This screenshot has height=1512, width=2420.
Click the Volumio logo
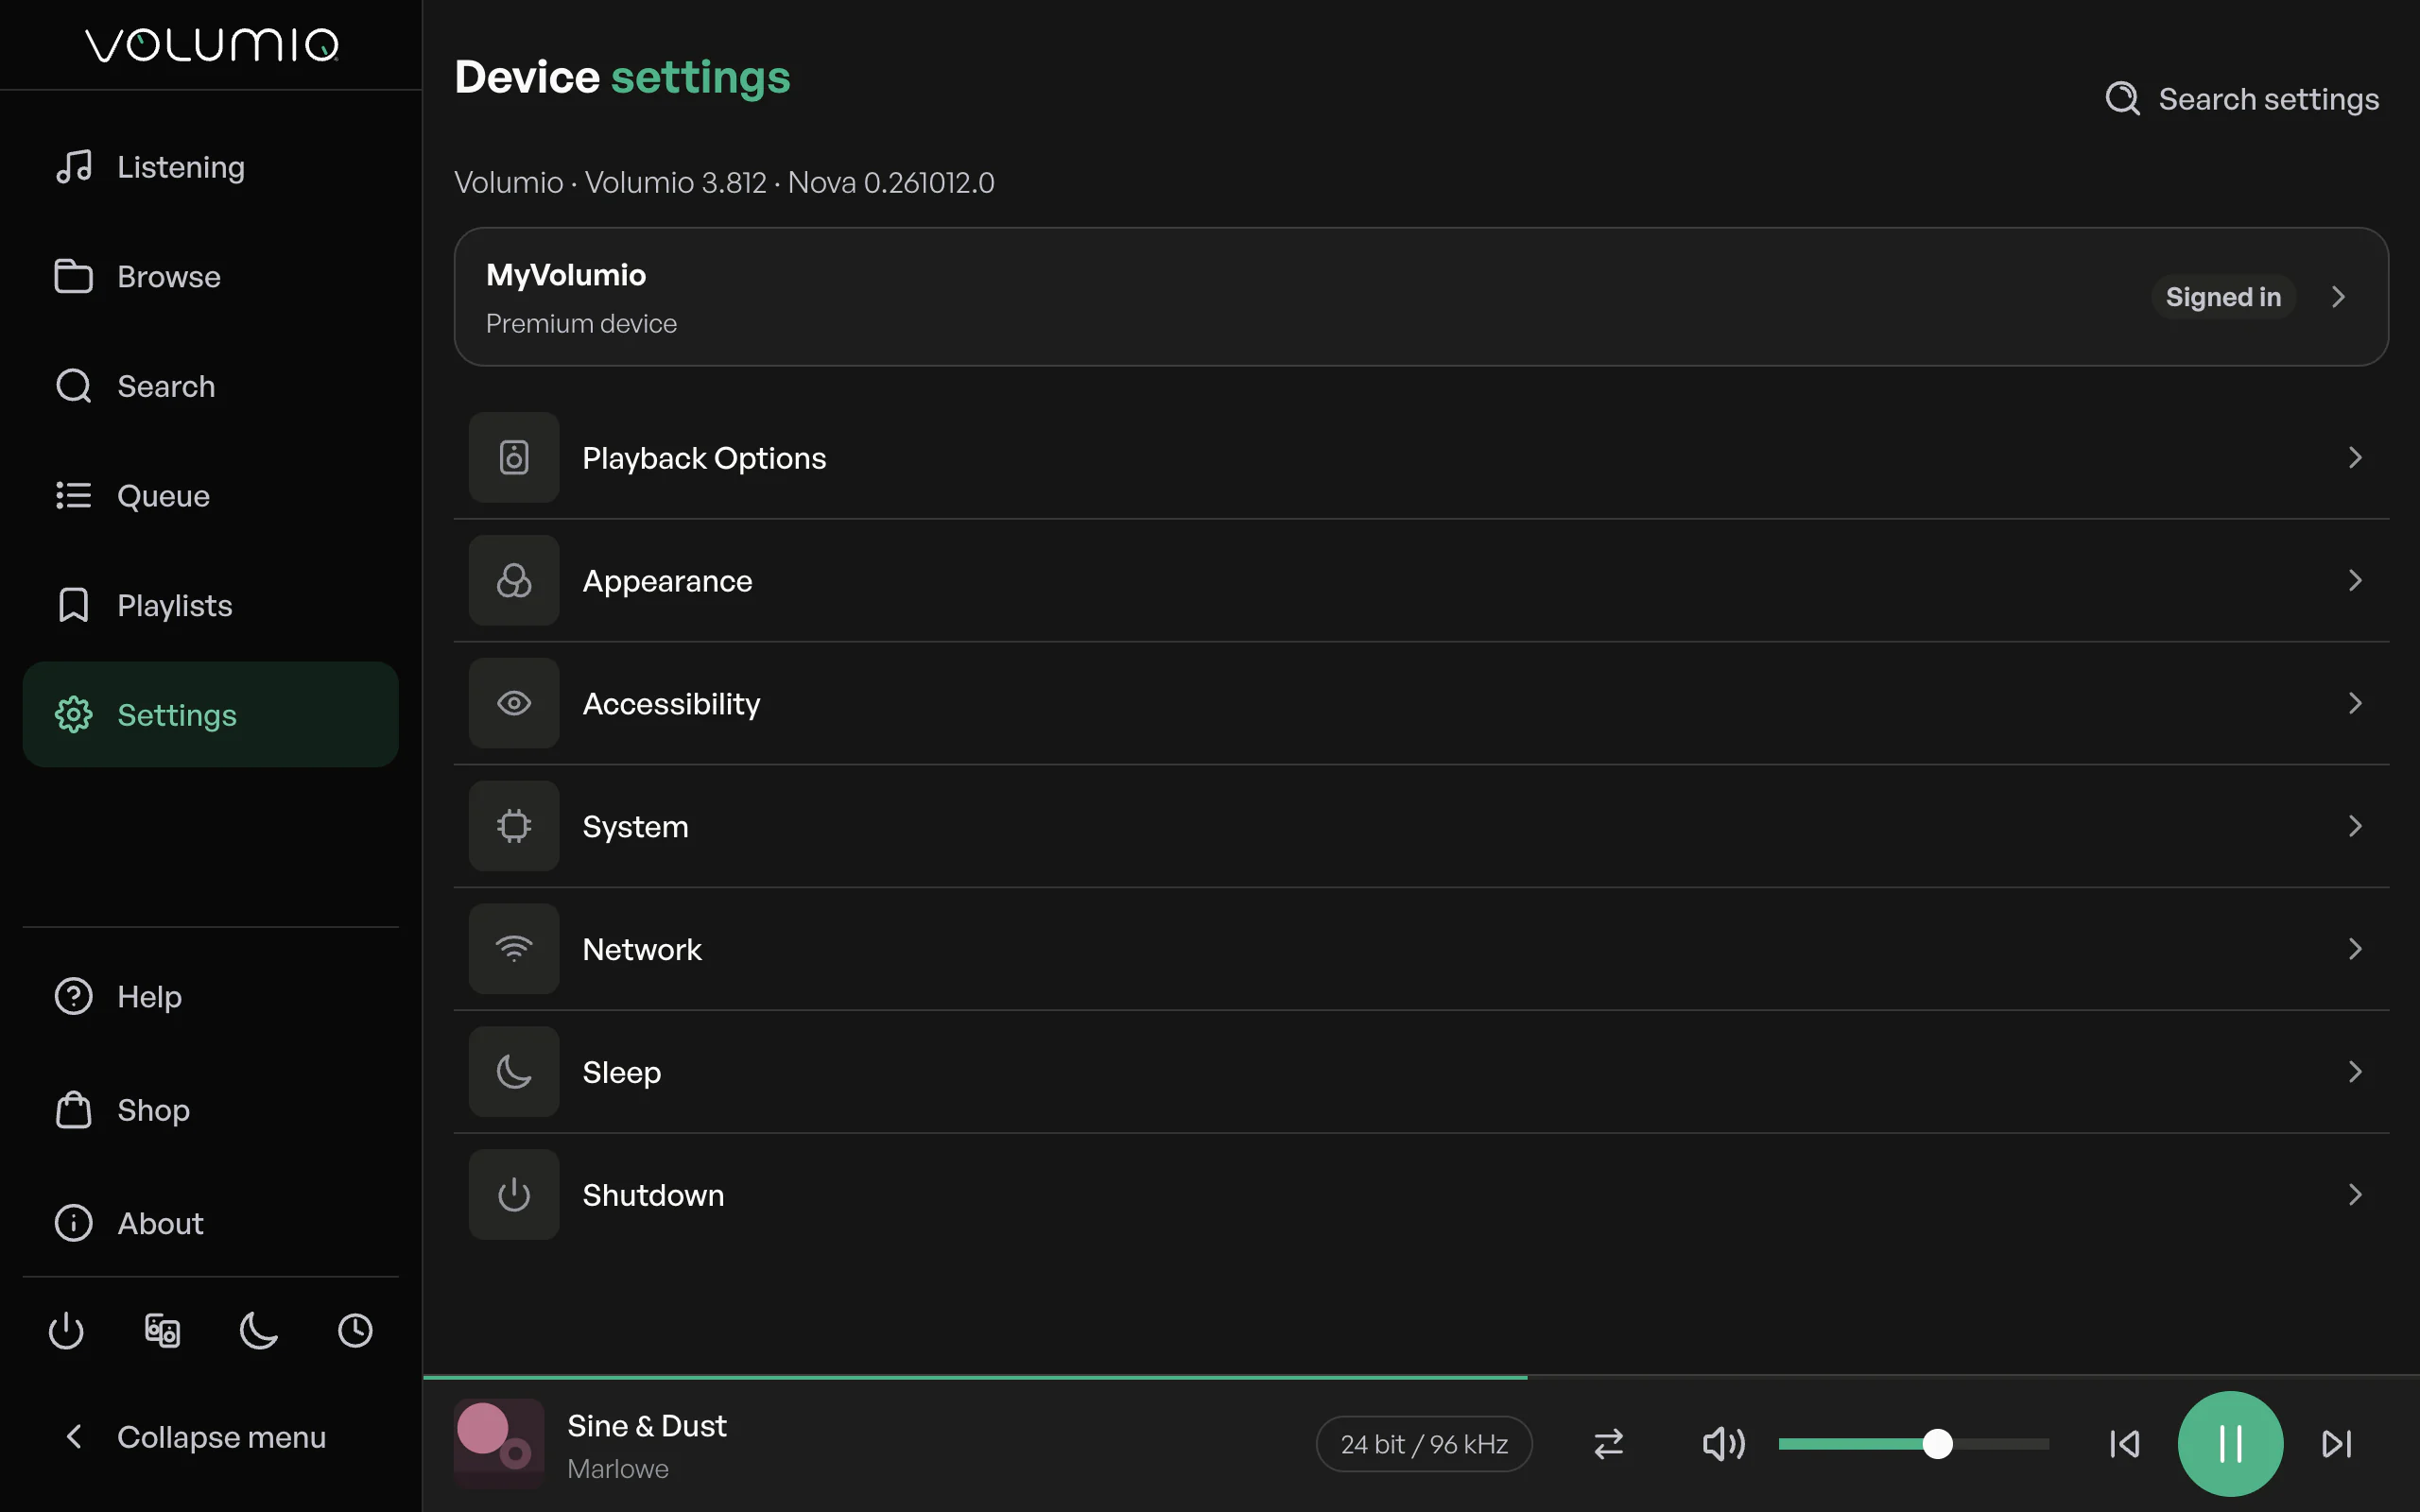click(x=211, y=45)
